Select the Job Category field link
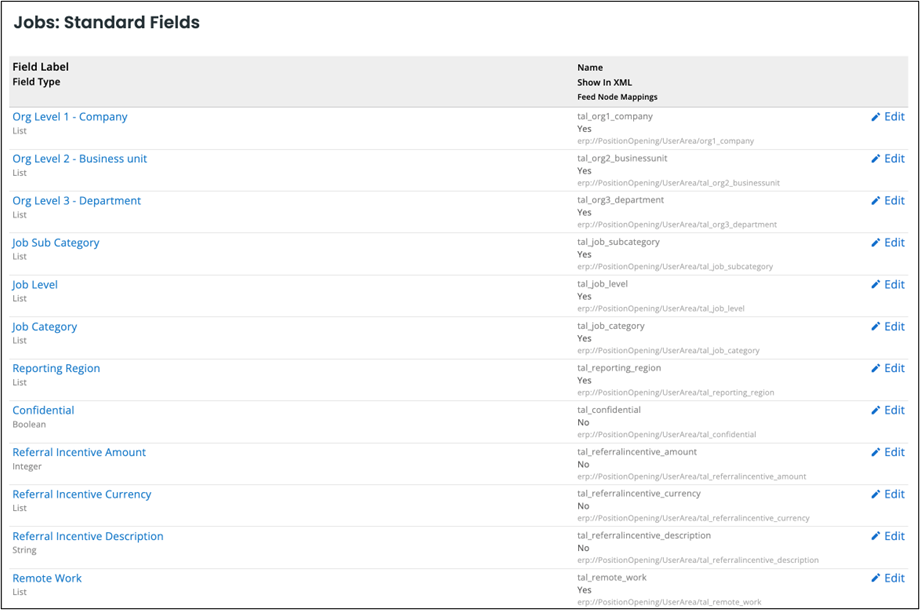 pos(46,326)
